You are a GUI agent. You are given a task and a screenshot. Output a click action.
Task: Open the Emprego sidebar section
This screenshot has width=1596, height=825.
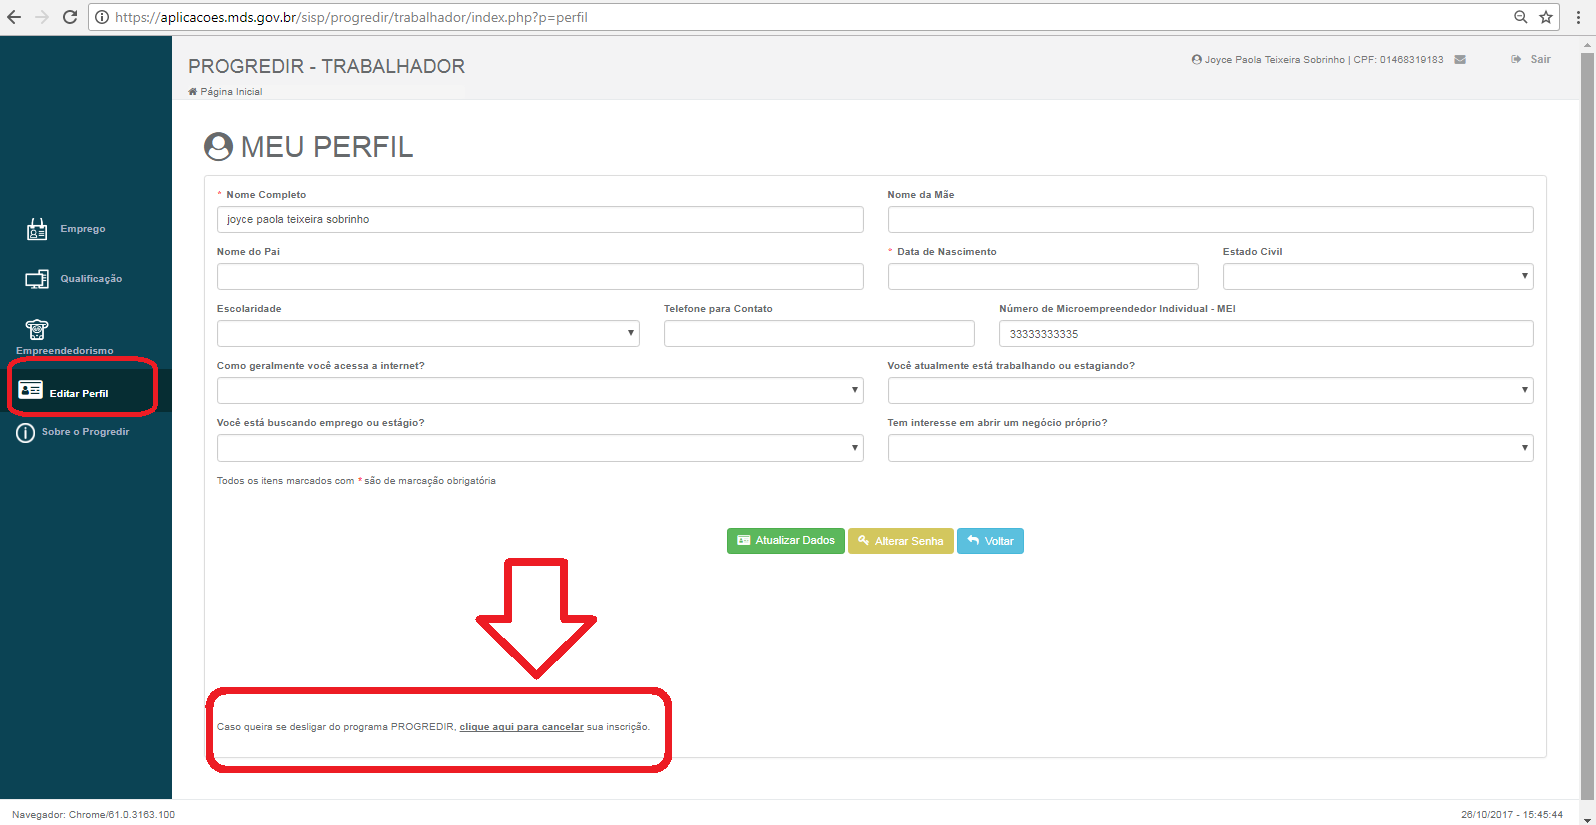pyautogui.click(x=65, y=229)
